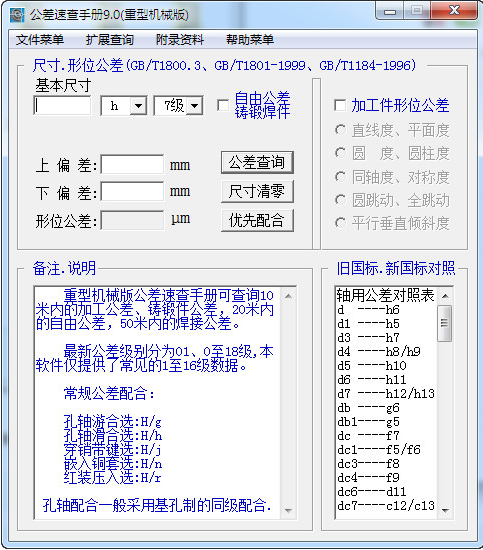Viewport: 483px width, 550px height.
Task: Click down arrow of 对照表 list scrollbar
Action: point(445,510)
